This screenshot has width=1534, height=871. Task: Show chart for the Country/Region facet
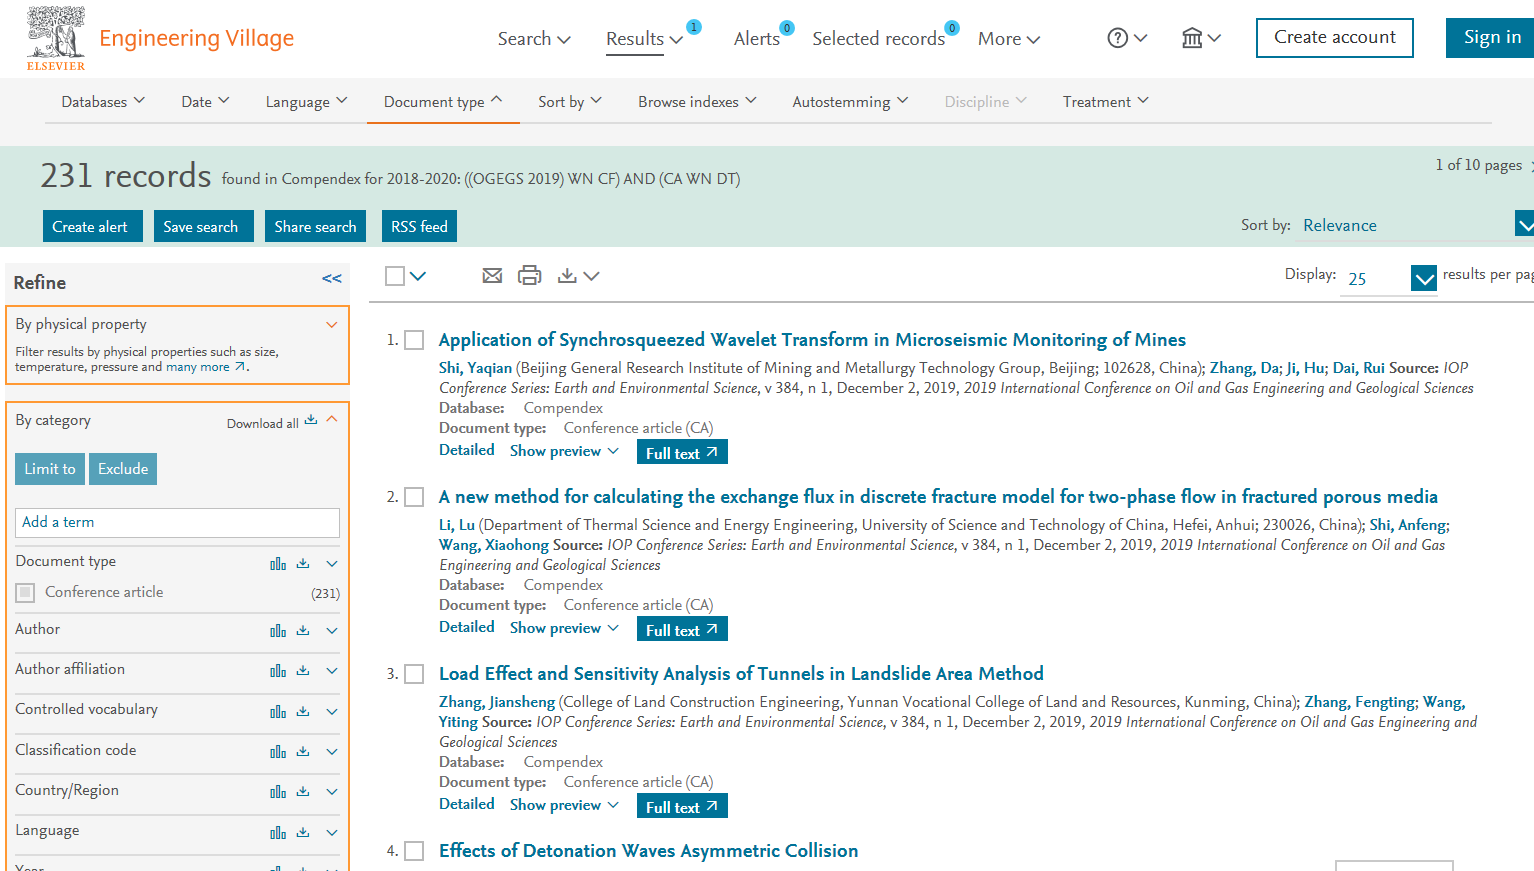pyautogui.click(x=278, y=792)
